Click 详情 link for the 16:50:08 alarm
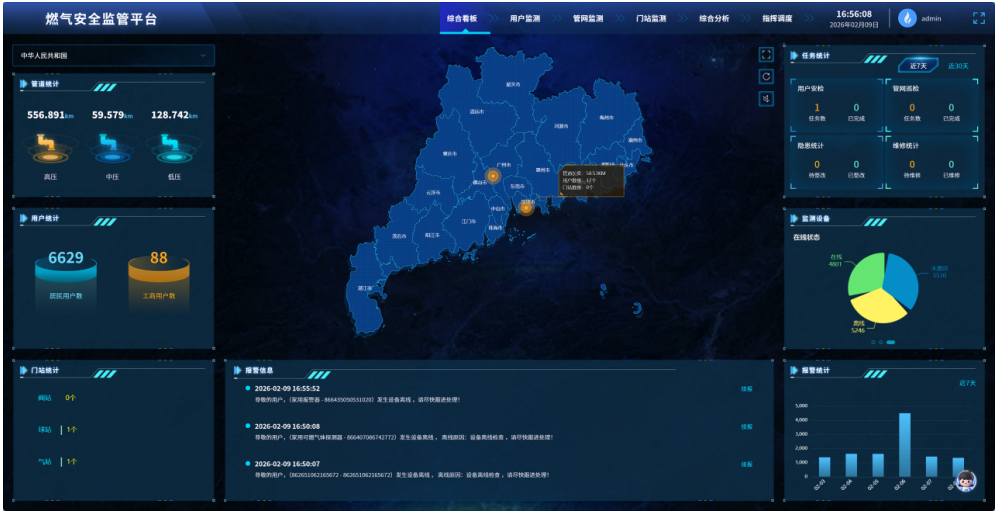 pyautogui.click(x=746, y=427)
